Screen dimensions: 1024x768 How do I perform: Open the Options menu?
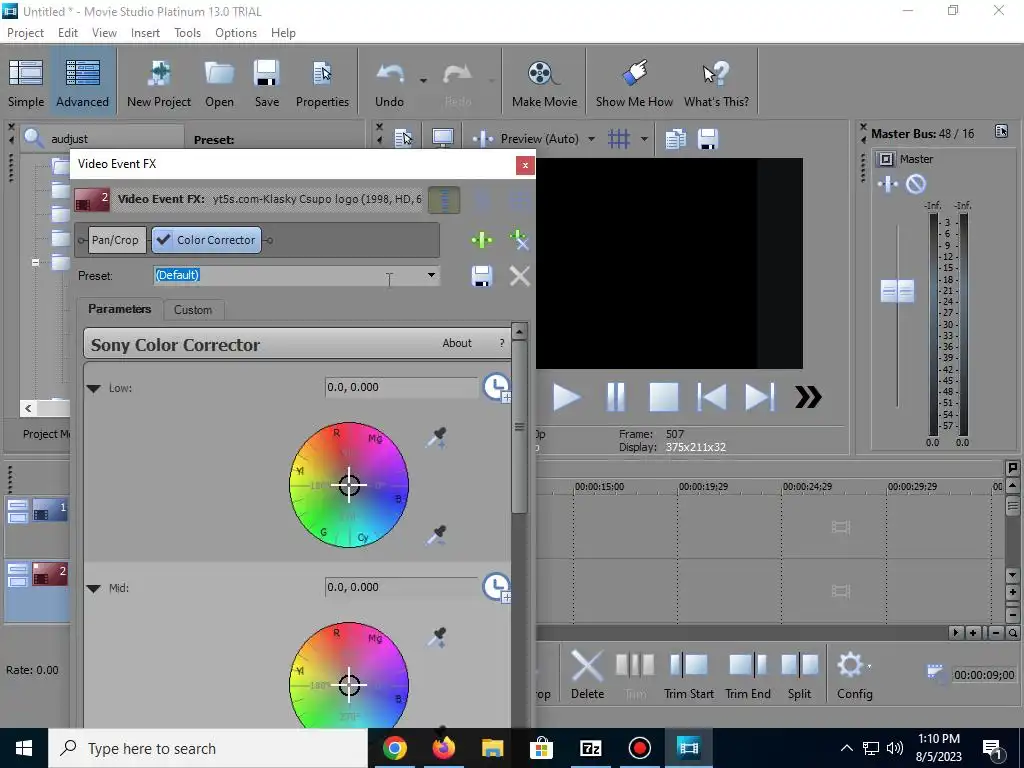(236, 33)
